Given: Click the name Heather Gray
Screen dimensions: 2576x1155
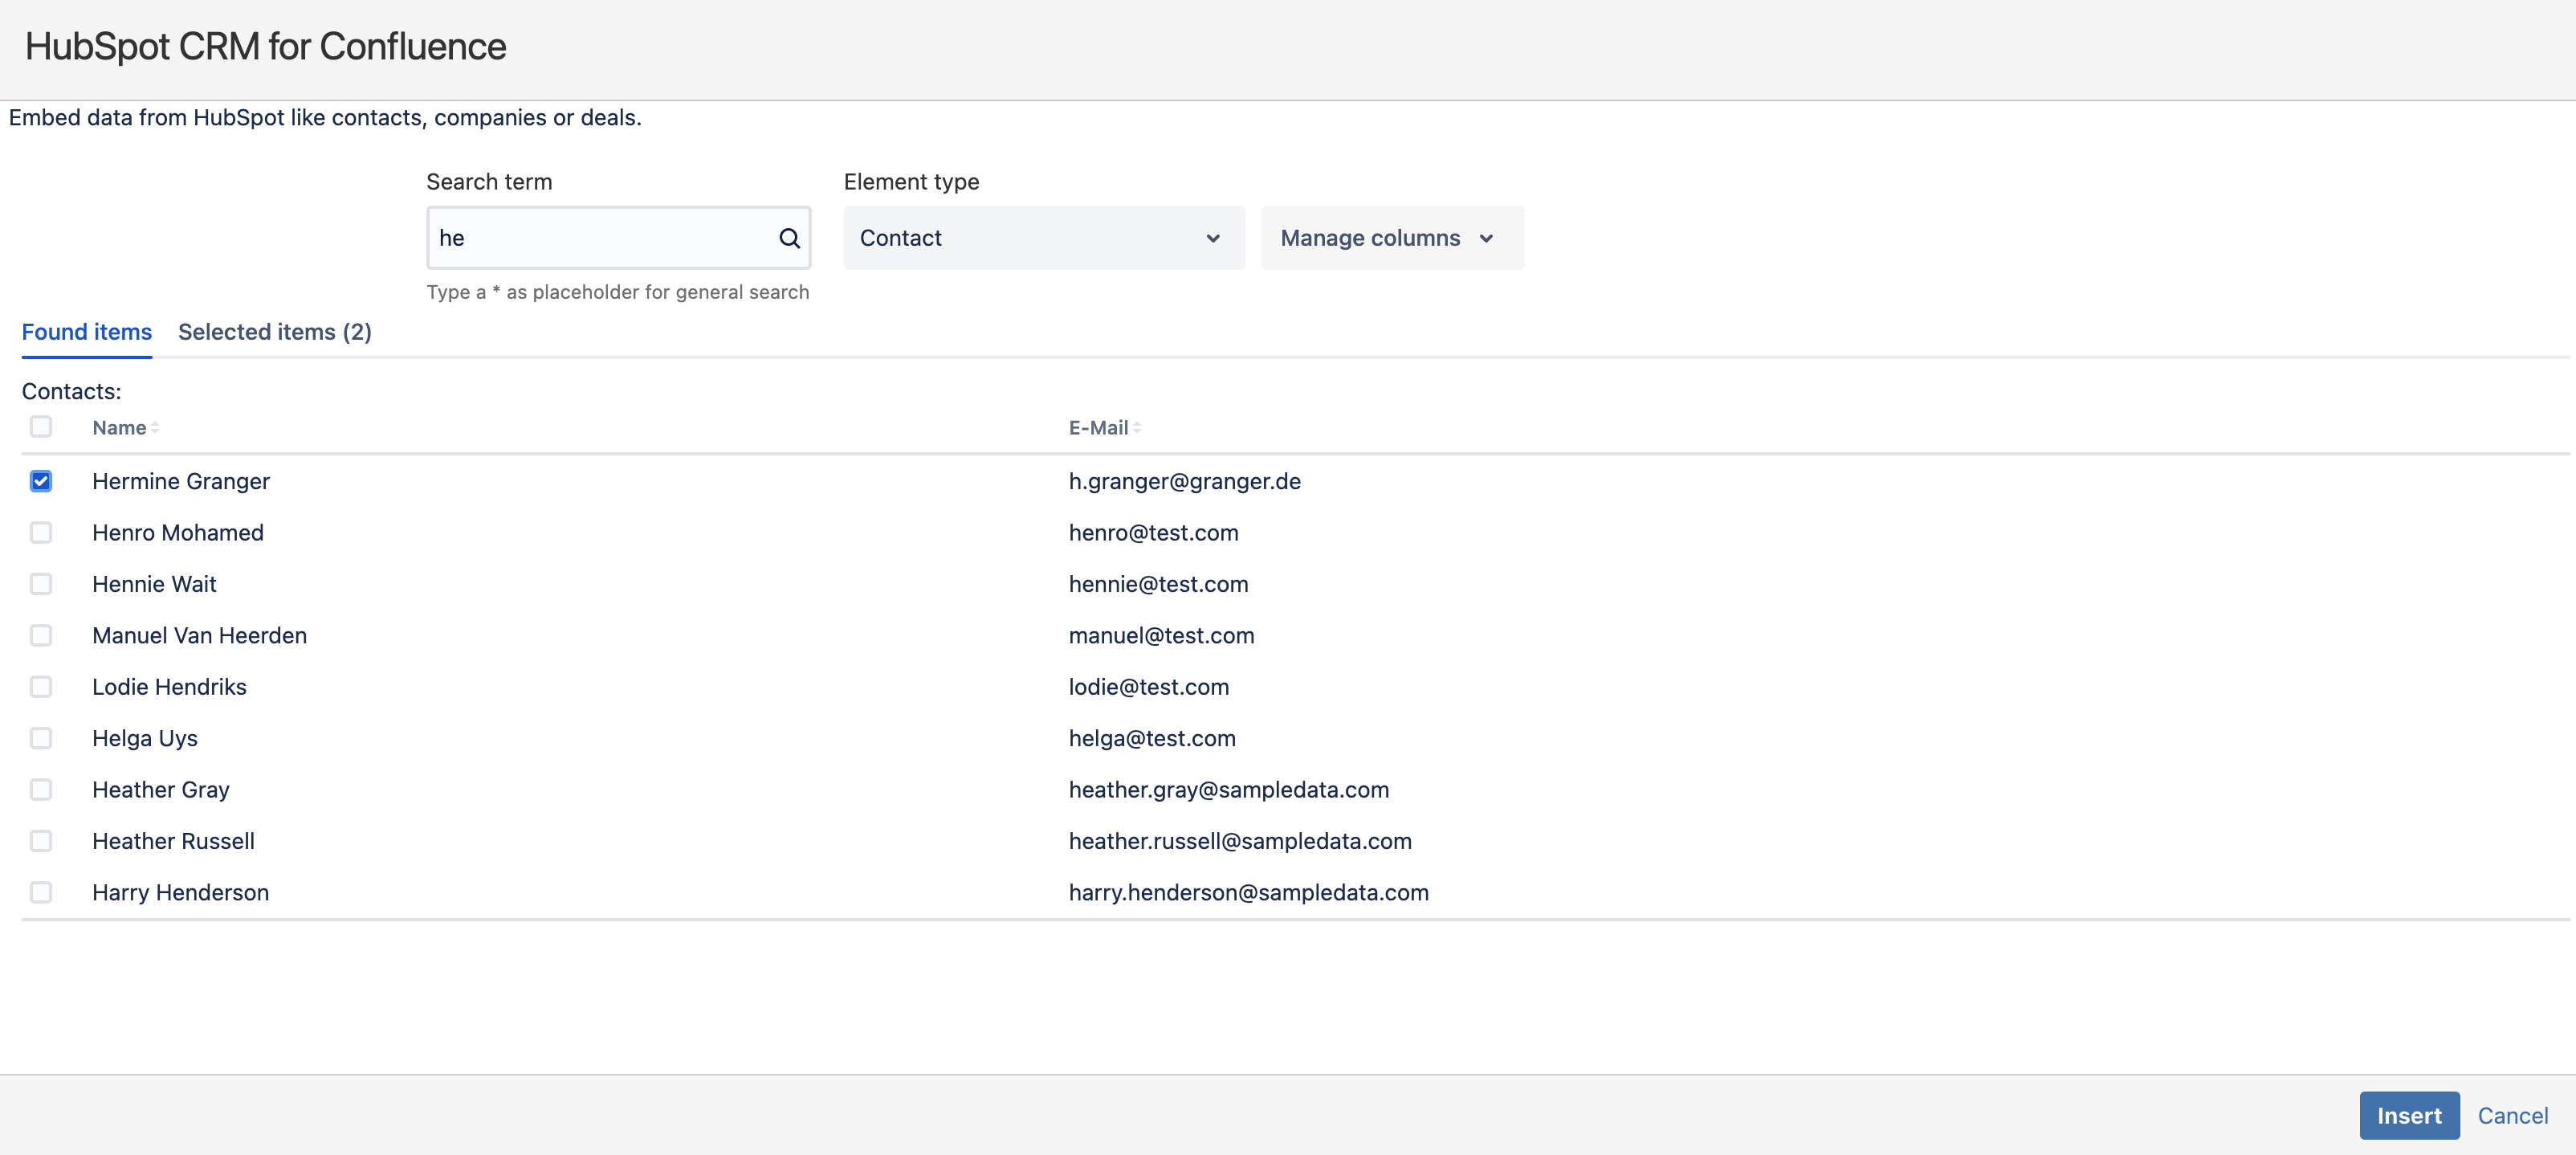Looking at the screenshot, I should 161,790.
